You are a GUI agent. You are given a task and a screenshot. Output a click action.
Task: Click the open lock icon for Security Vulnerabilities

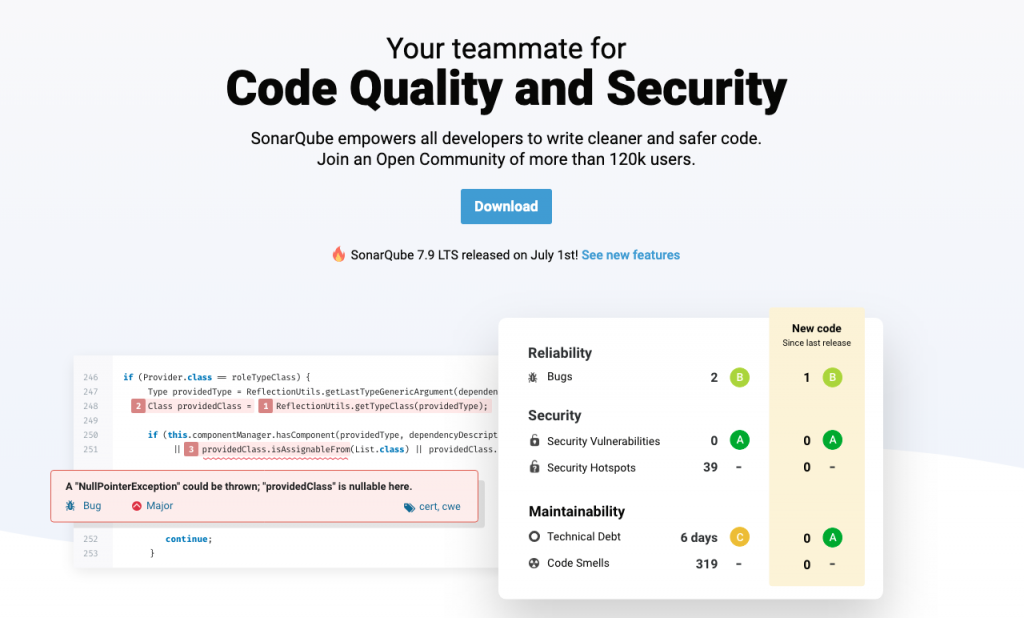[534, 440]
